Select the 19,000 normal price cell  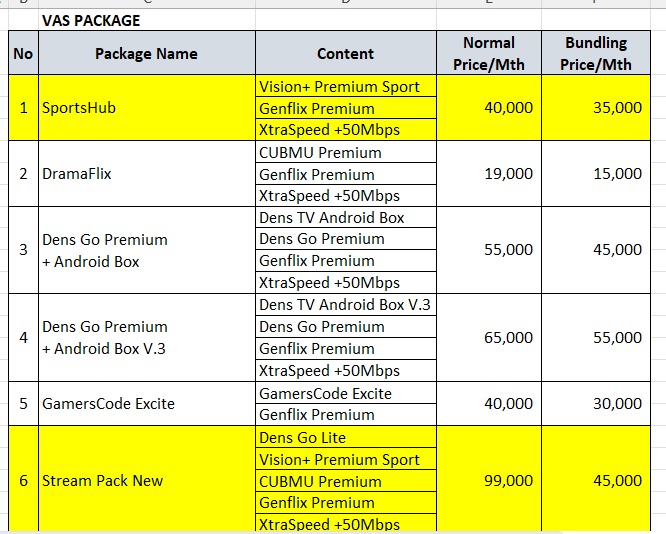tap(489, 174)
